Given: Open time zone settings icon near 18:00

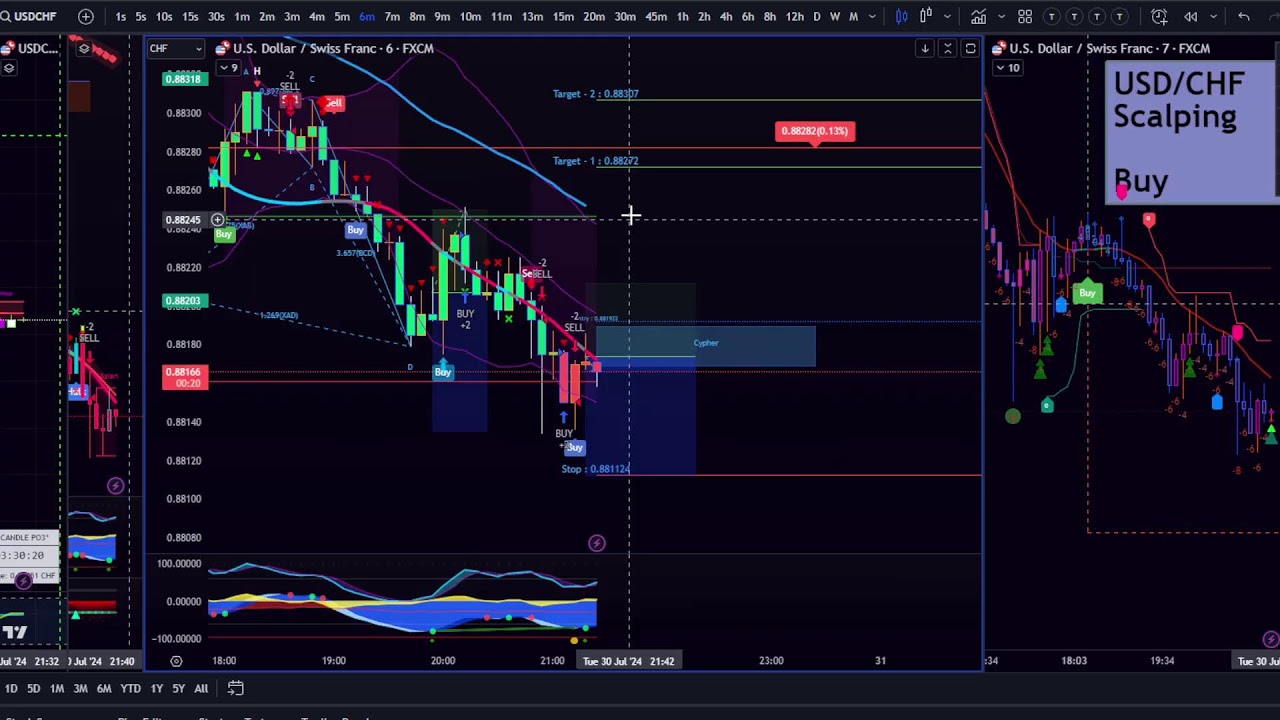Looking at the screenshot, I should [x=176, y=661].
